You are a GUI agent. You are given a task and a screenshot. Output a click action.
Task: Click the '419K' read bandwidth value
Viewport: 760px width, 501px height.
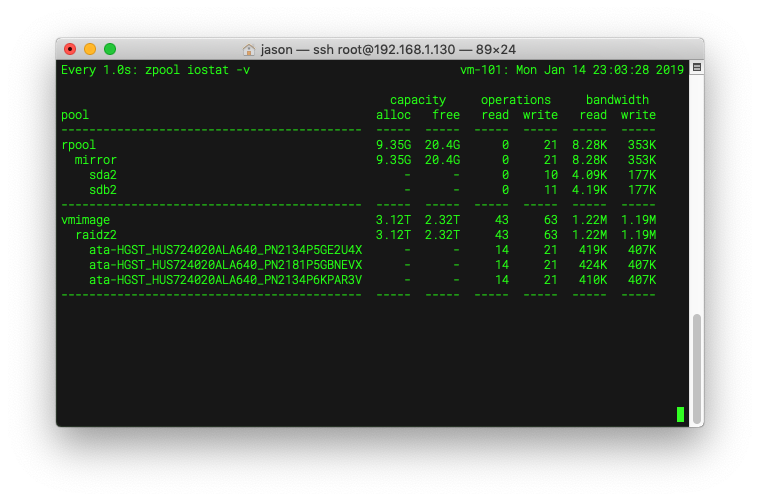pyautogui.click(x=593, y=250)
